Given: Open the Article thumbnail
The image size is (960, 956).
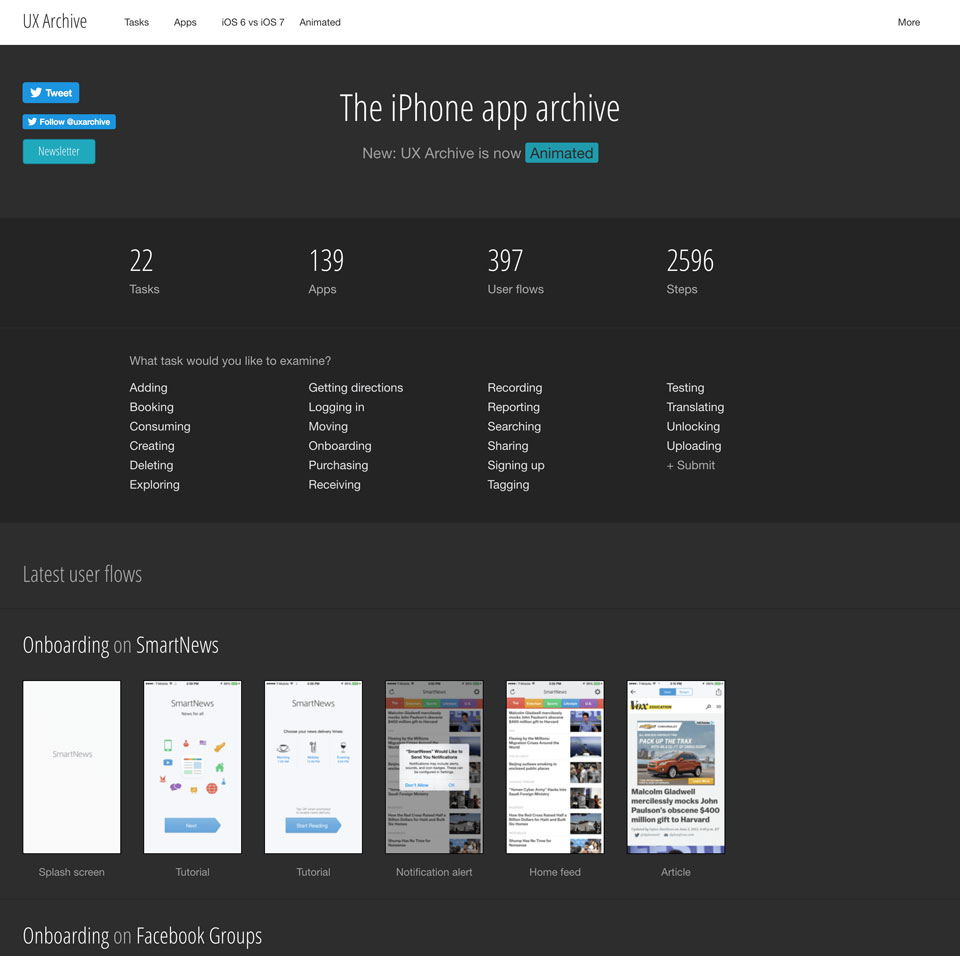Looking at the screenshot, I should [675, 767].
